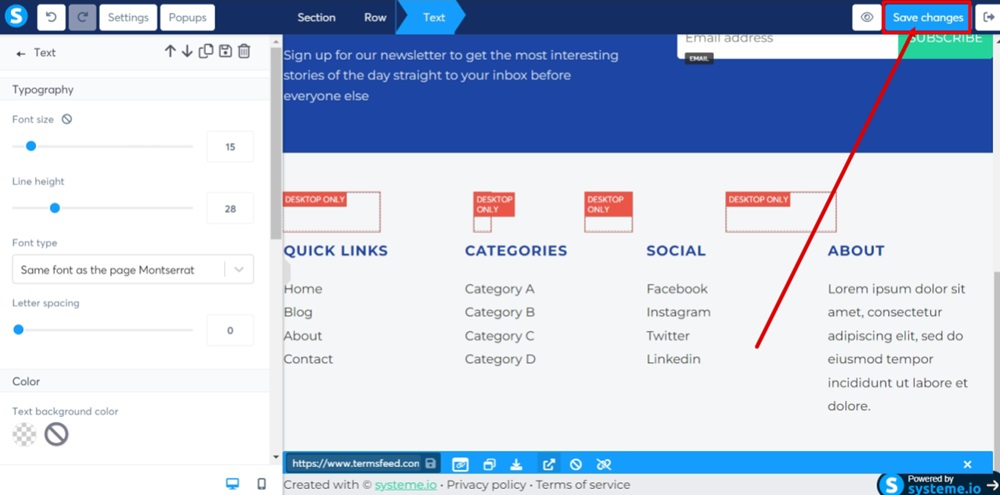Click the Subscribe button on the page
The image size is (1000, 495).
point(945,45)
